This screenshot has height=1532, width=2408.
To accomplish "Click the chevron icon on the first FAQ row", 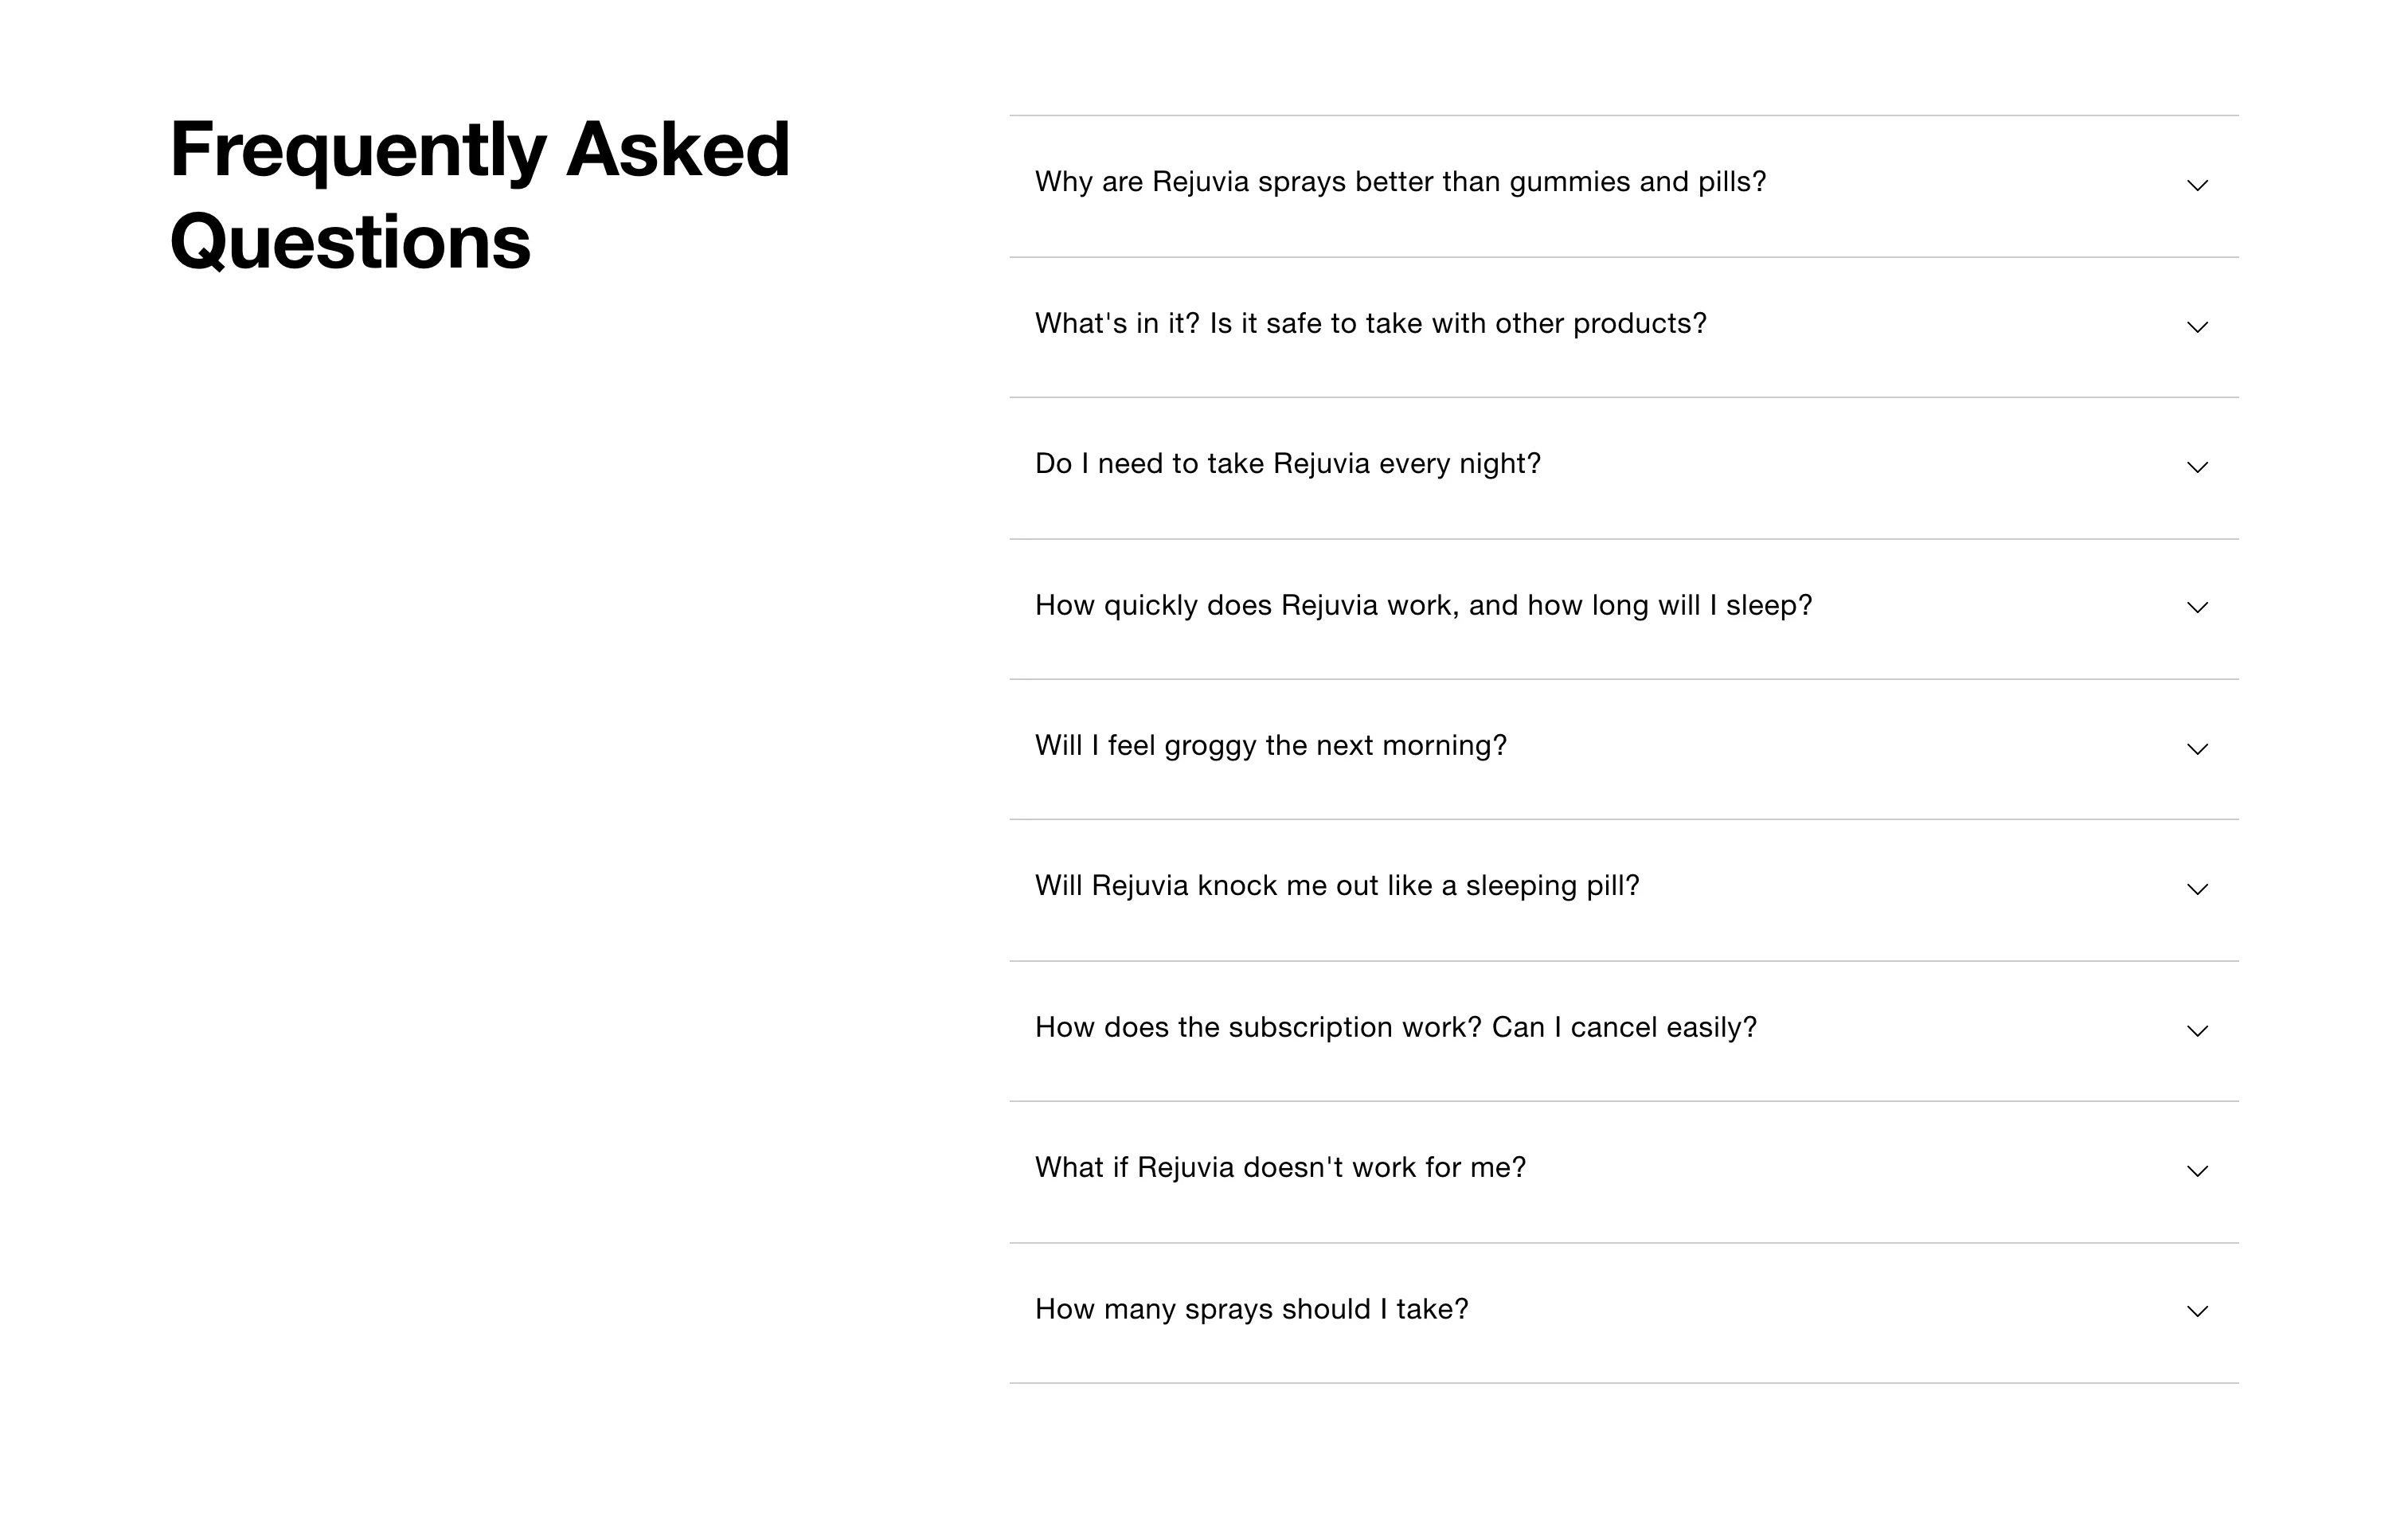I will [2196, 186].
